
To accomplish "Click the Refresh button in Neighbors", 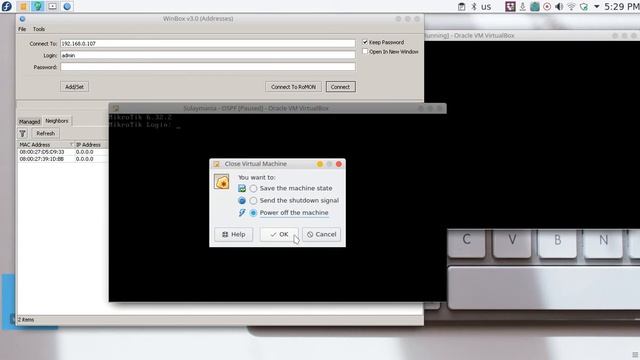I will 45,133.
